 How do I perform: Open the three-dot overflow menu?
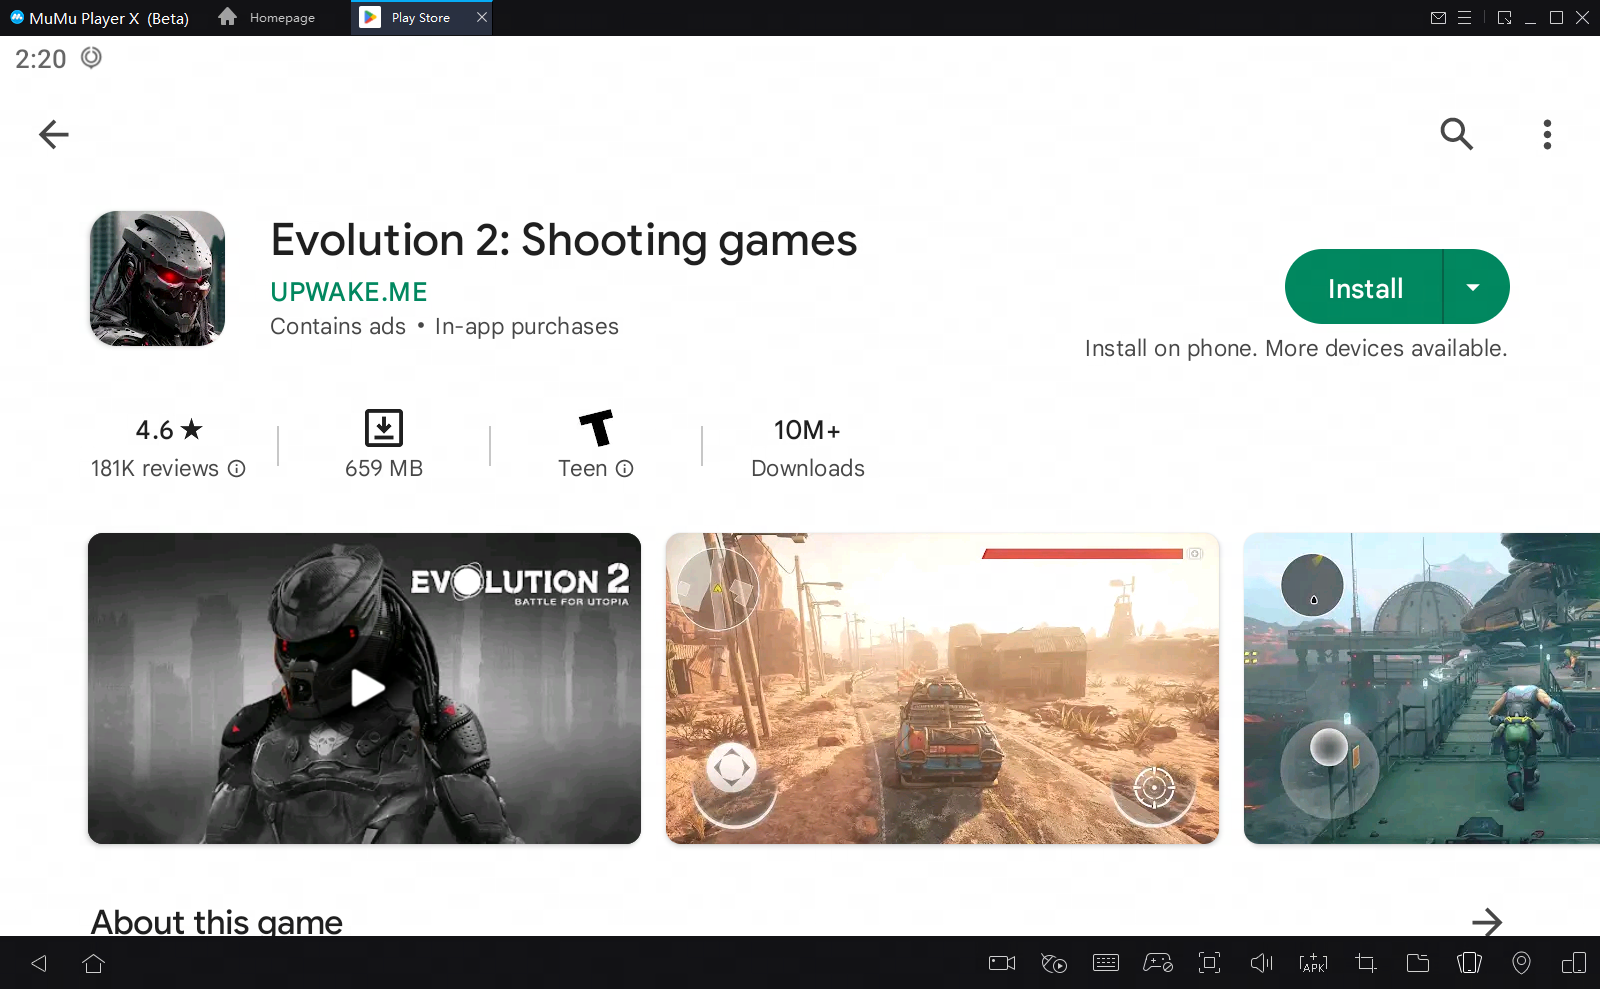(1546, 134)
